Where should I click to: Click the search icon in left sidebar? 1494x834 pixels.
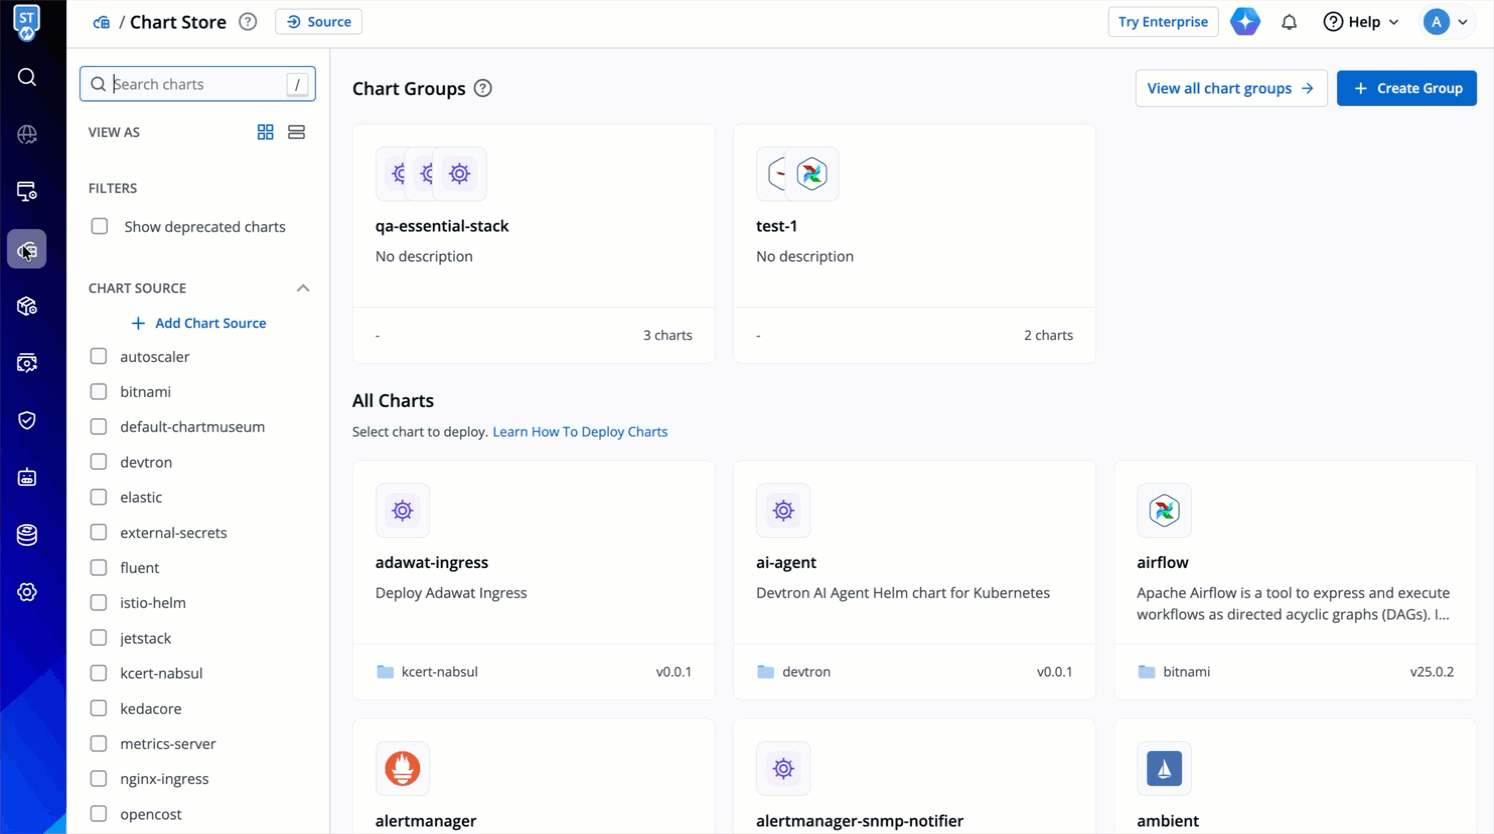(27, 77)
